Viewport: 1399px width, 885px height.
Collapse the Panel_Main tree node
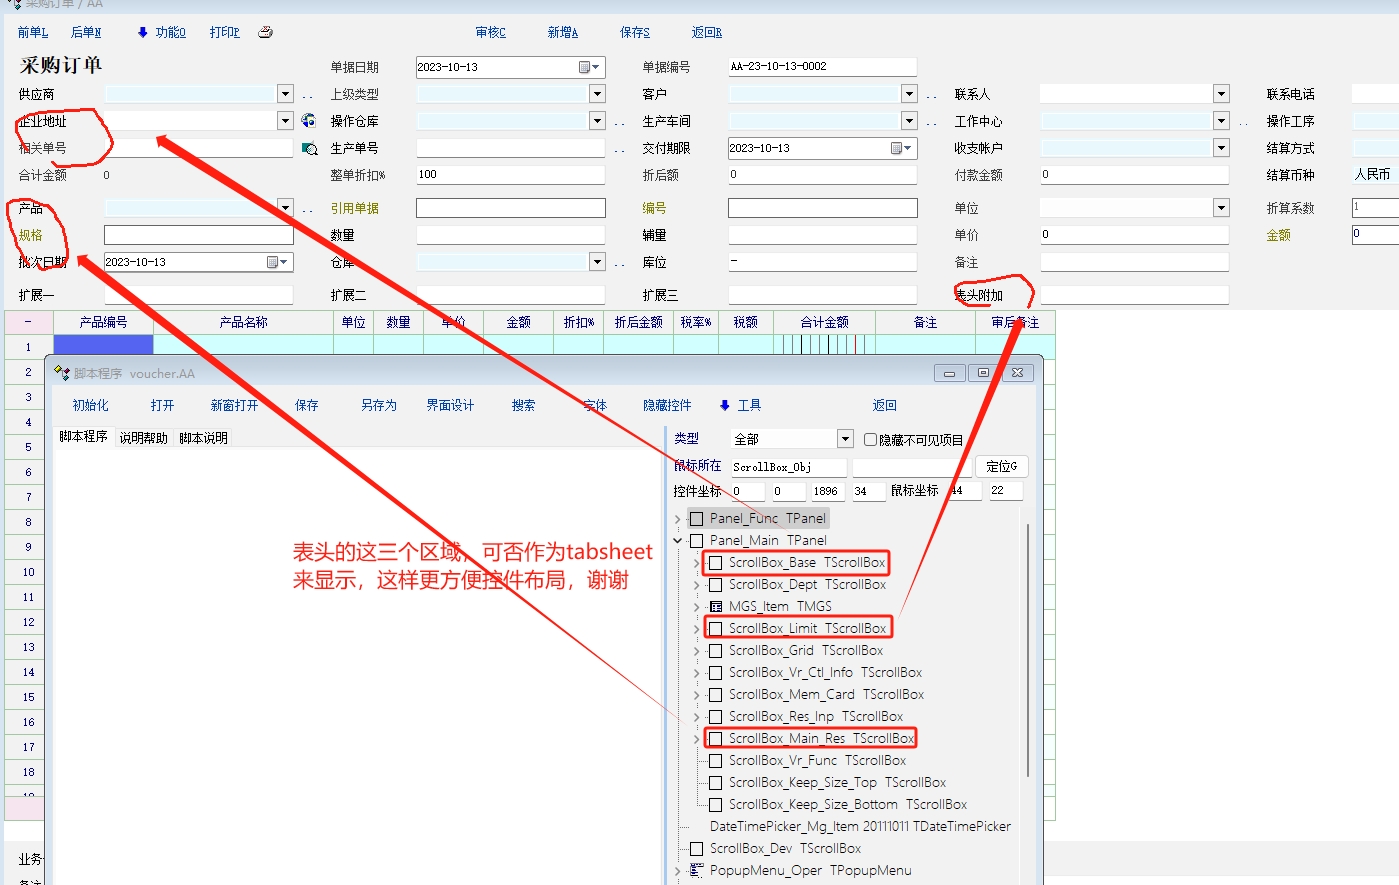click(678, 541)
